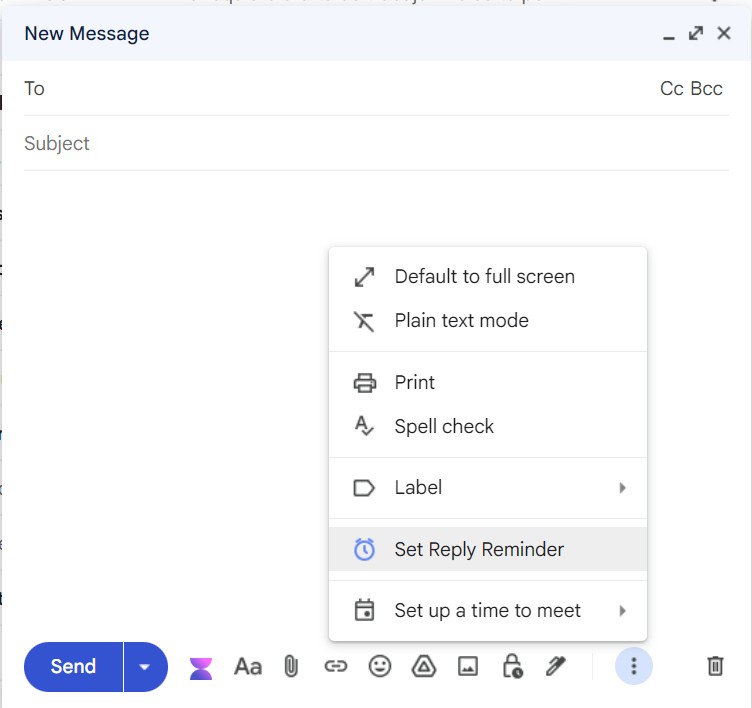The width and height of the screenshot is (752, 708).
Task: Expand the Set up a time to meet submenu
Action: tap(488, 611)
